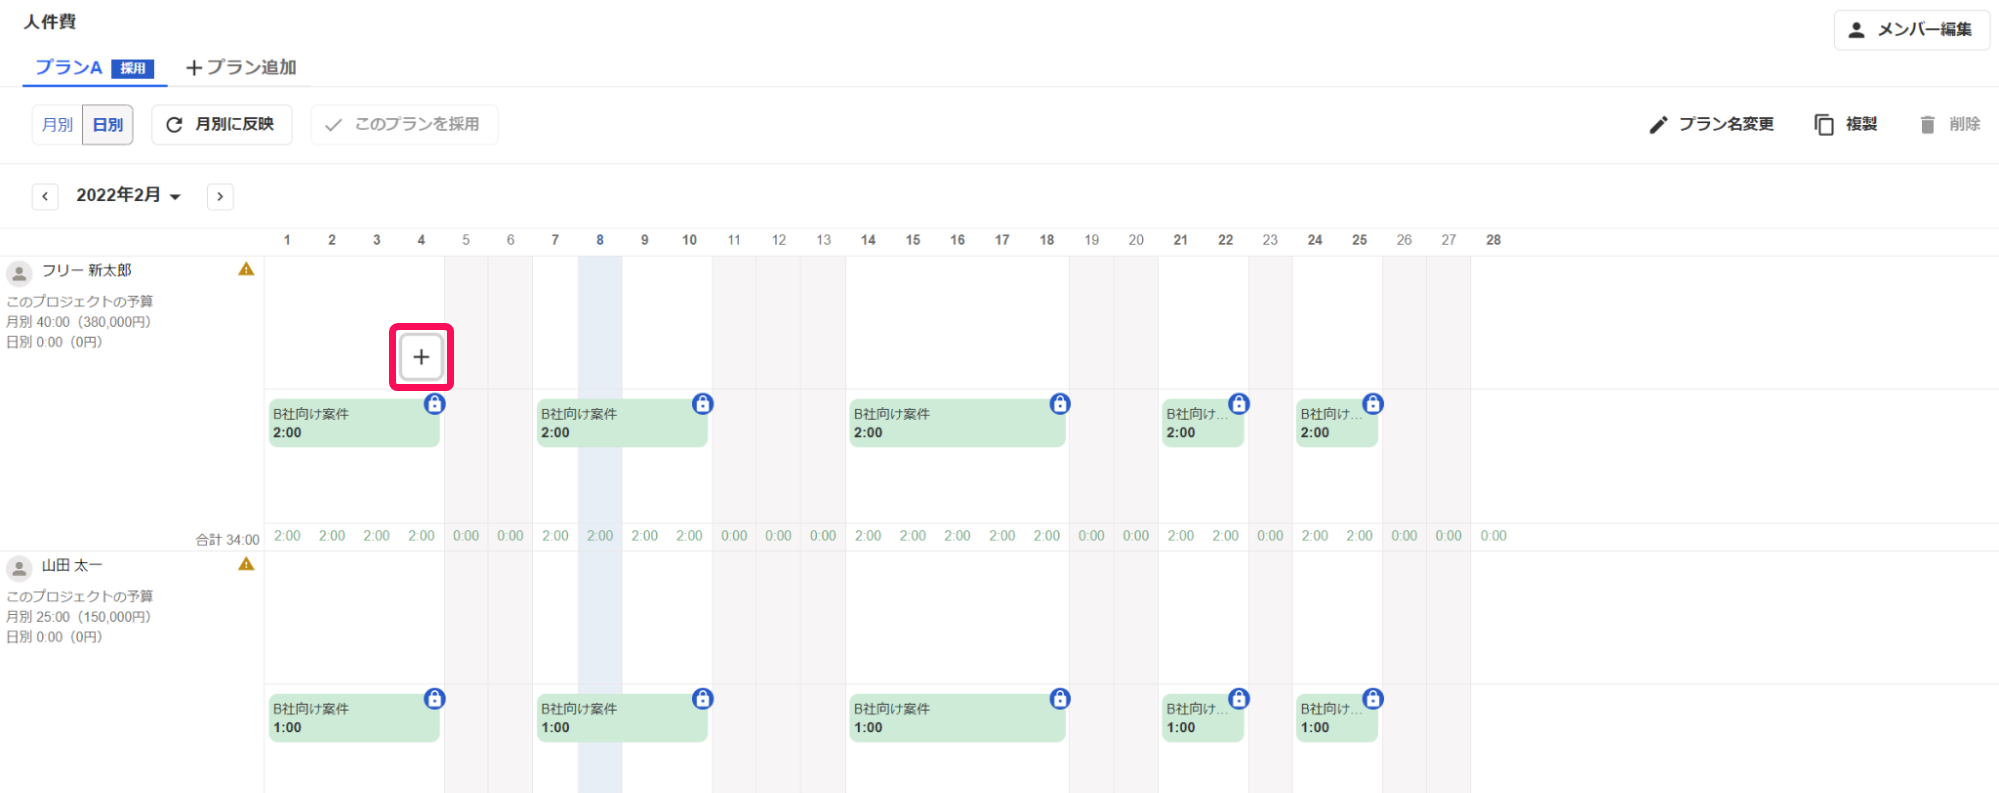
Task: Open the 2022年2月 month dropdown
Action: point(128,195)
